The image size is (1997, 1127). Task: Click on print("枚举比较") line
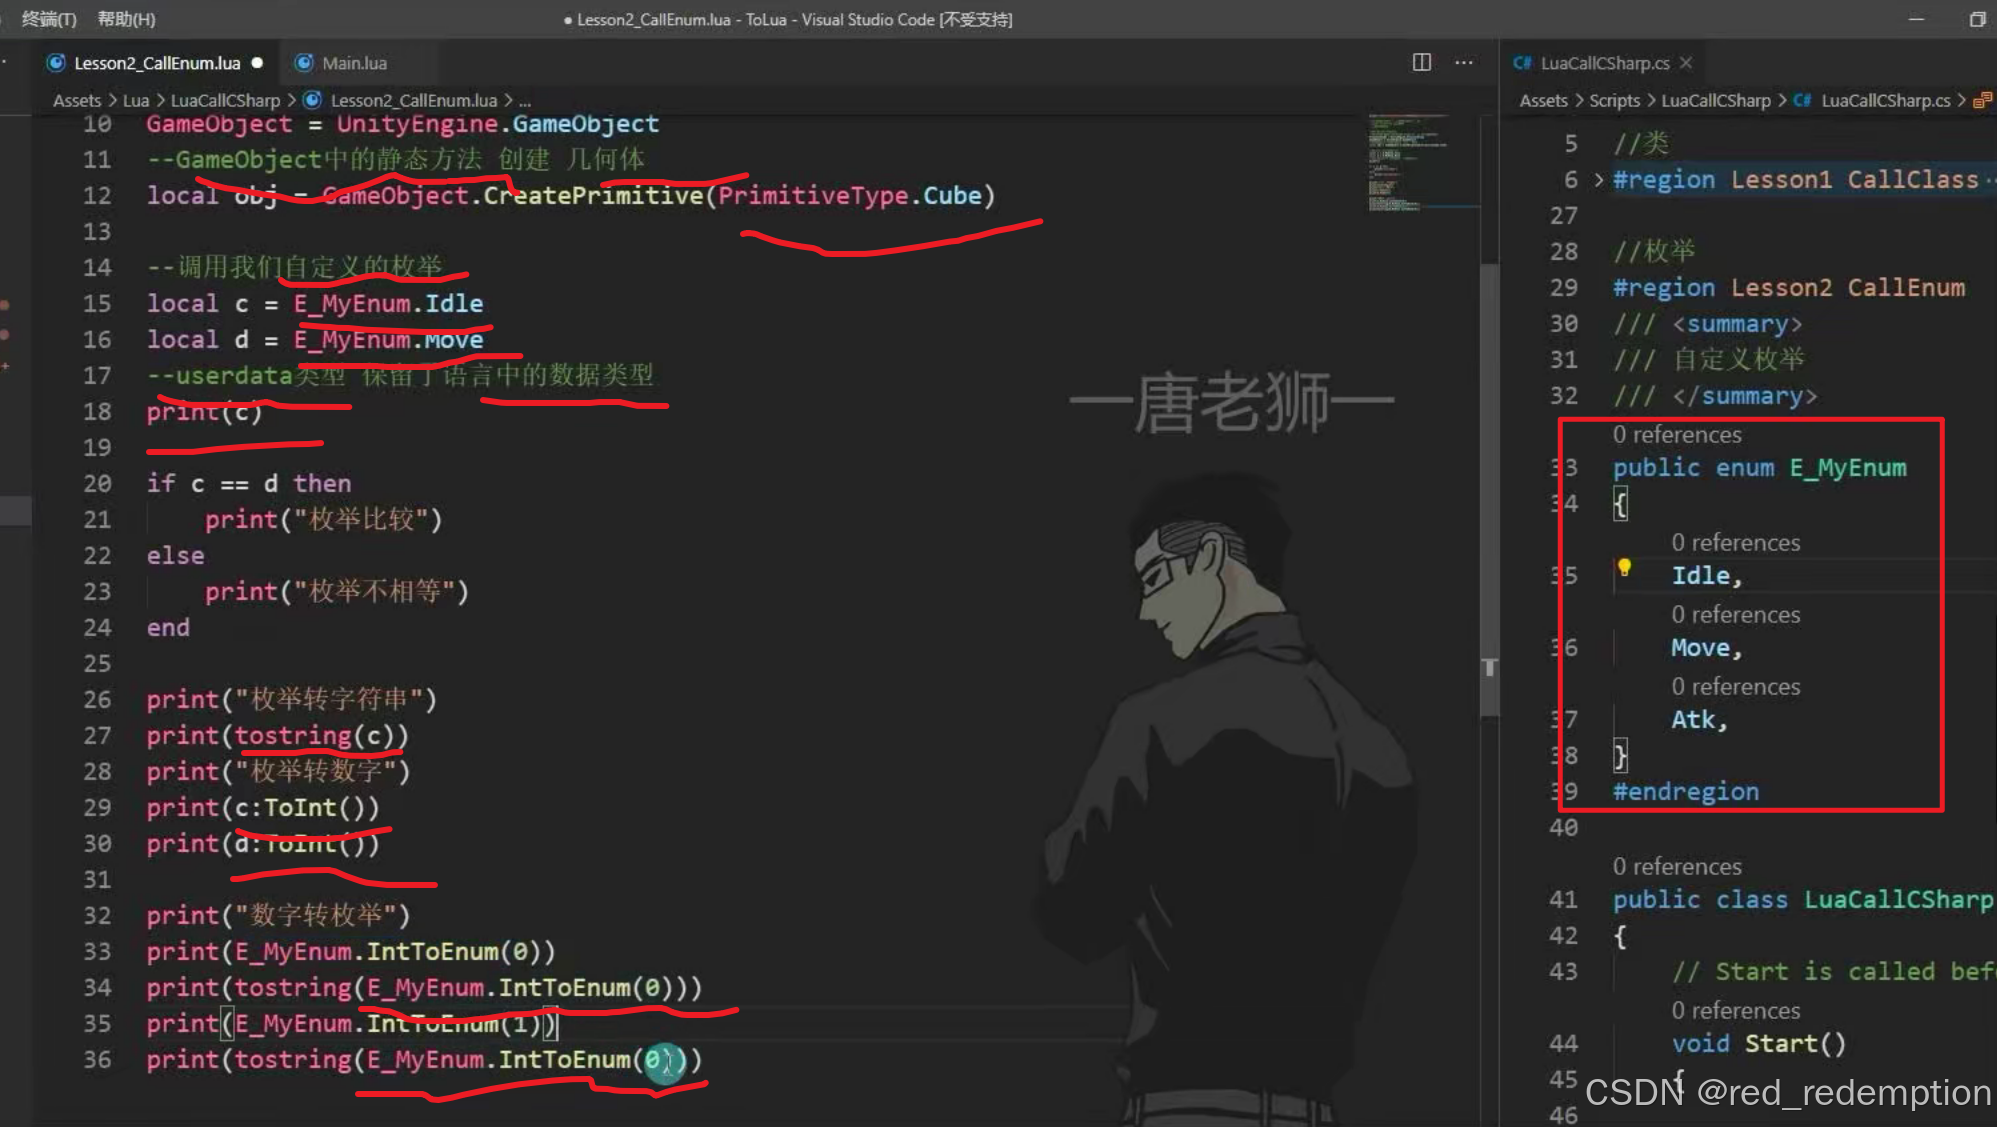pyautogui.click(x=323, y=520)
